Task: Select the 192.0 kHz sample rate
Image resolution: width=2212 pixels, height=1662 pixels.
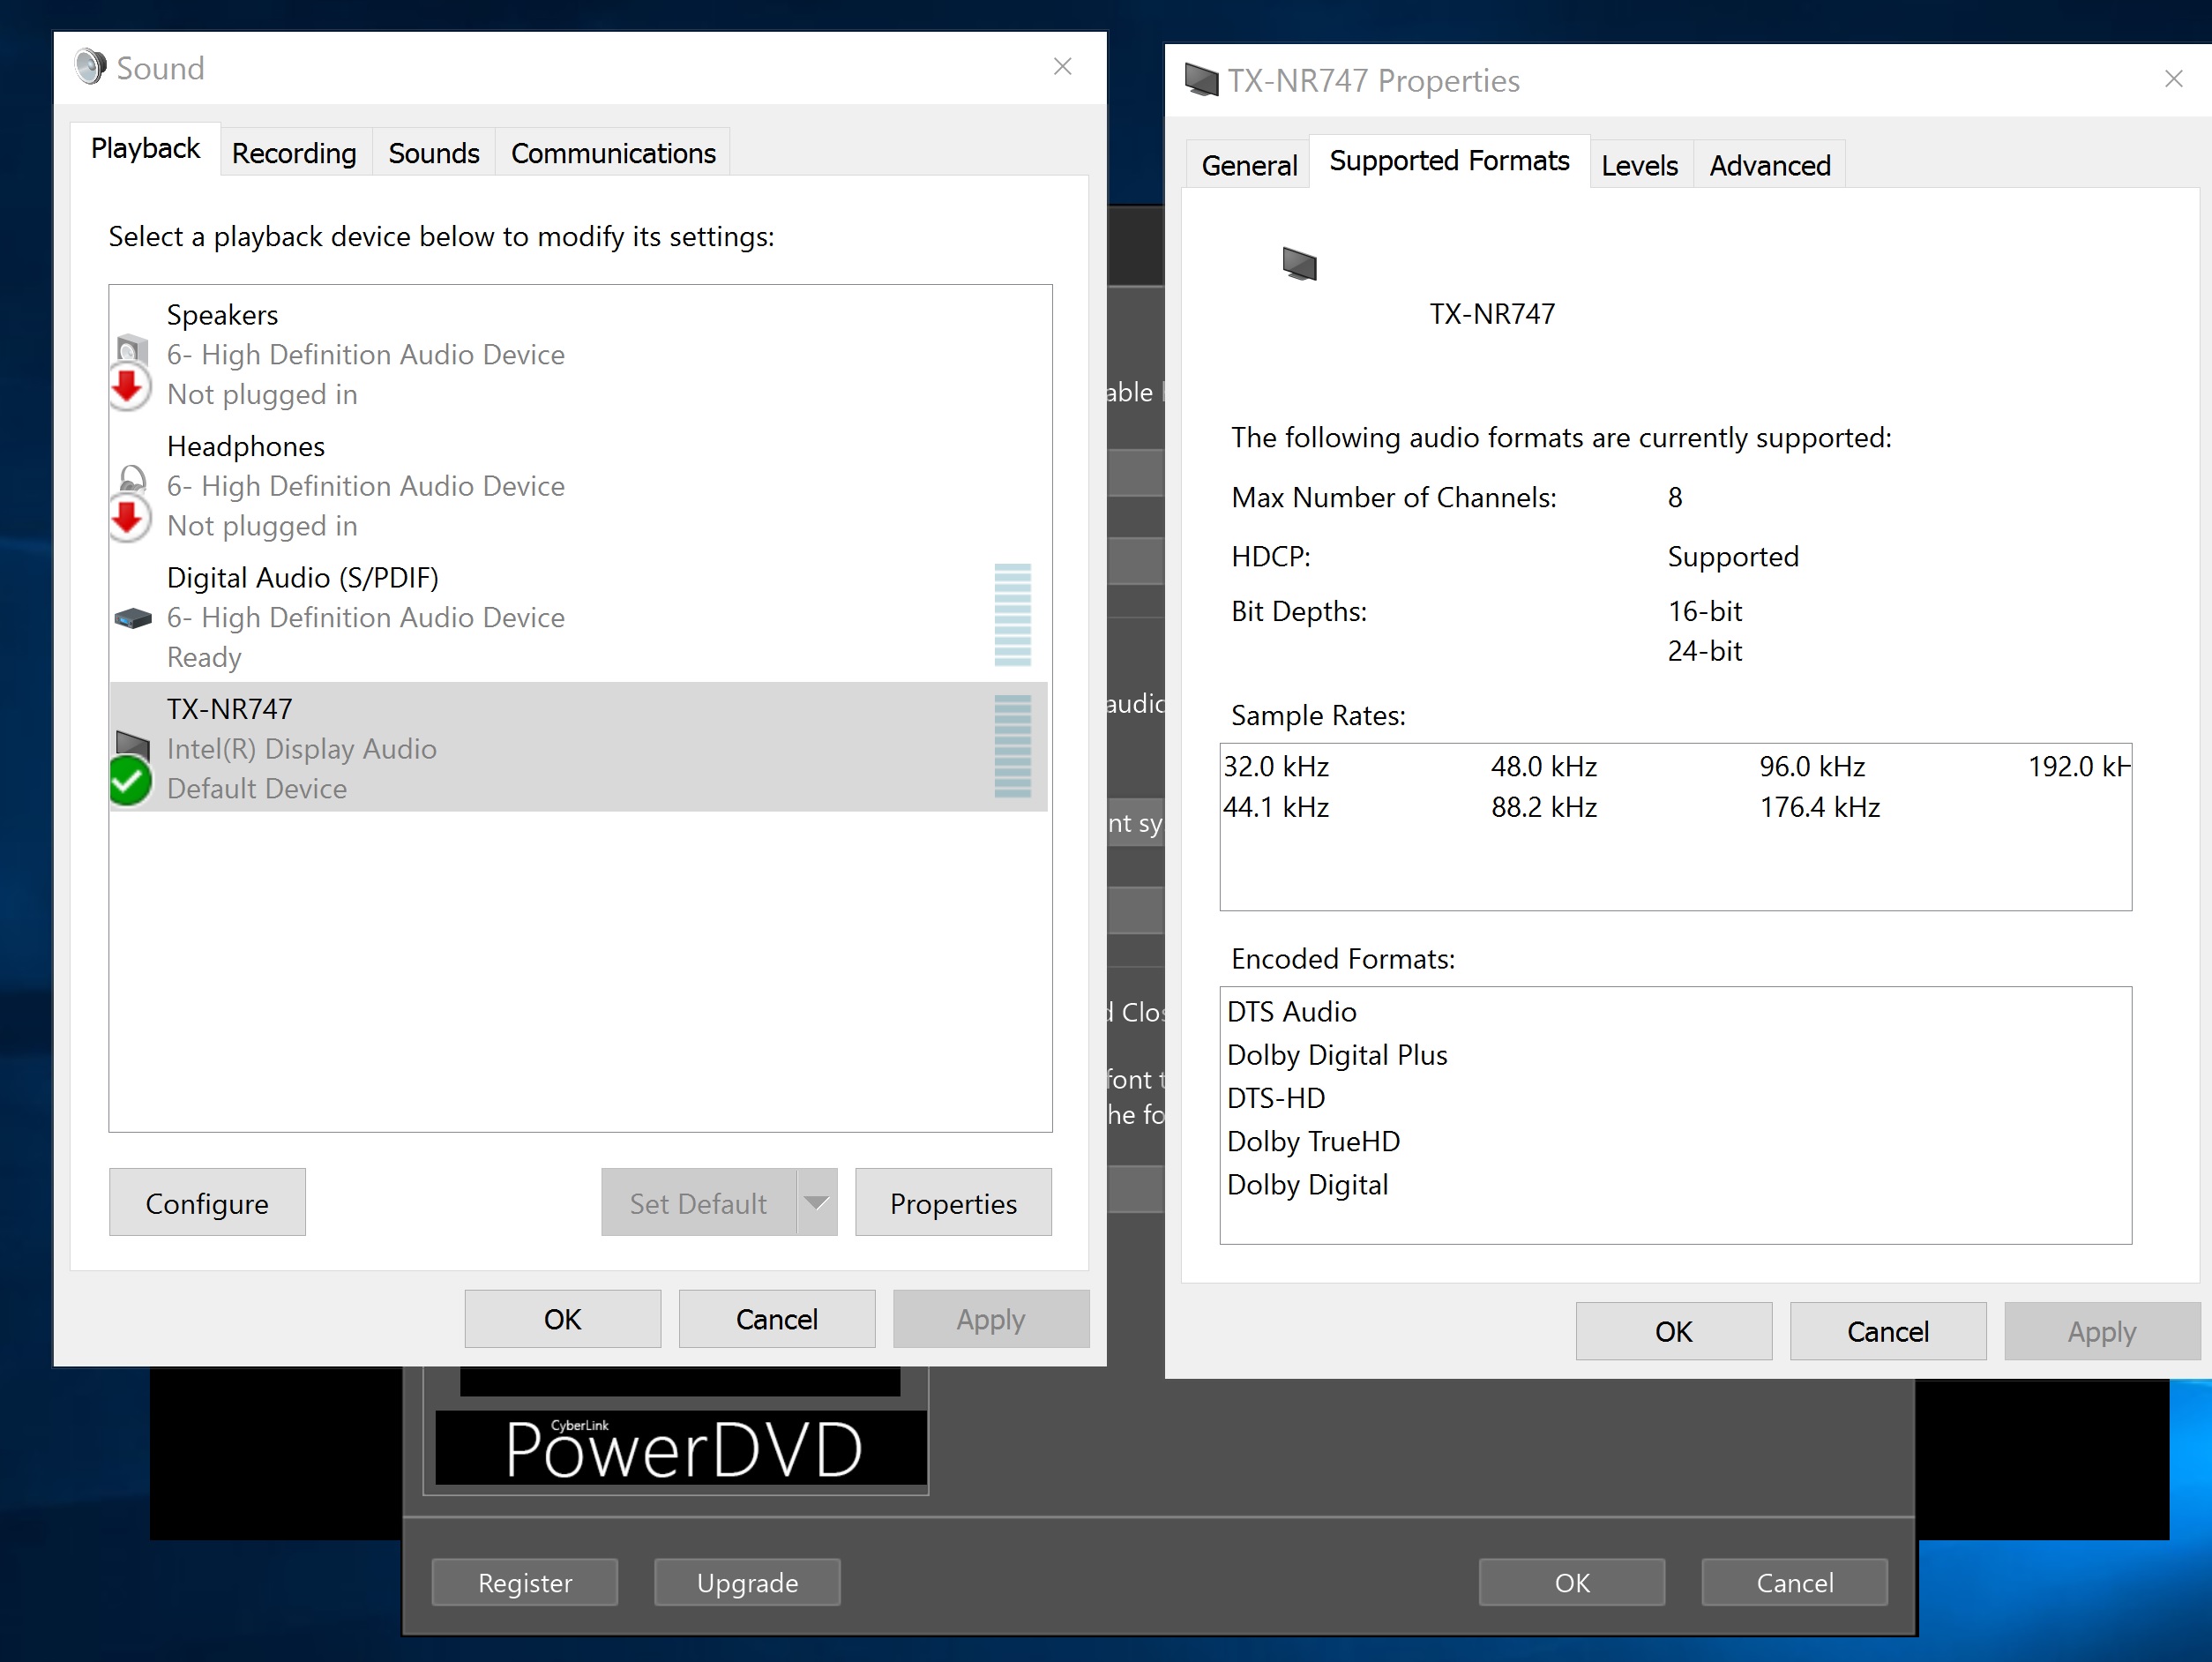Action: [x=2079, y=766]
